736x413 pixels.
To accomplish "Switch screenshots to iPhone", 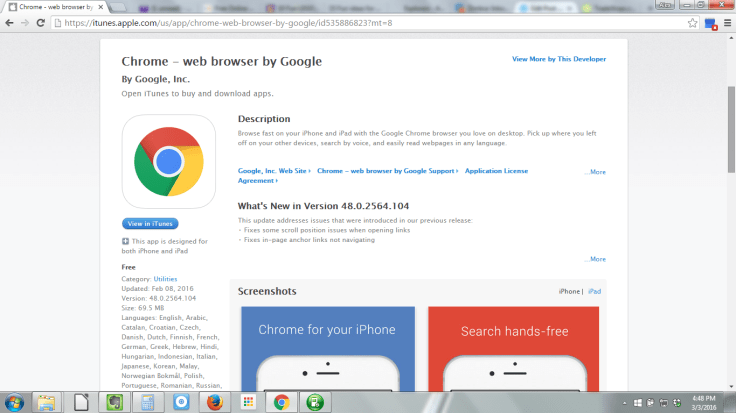I will click(569, 291).
